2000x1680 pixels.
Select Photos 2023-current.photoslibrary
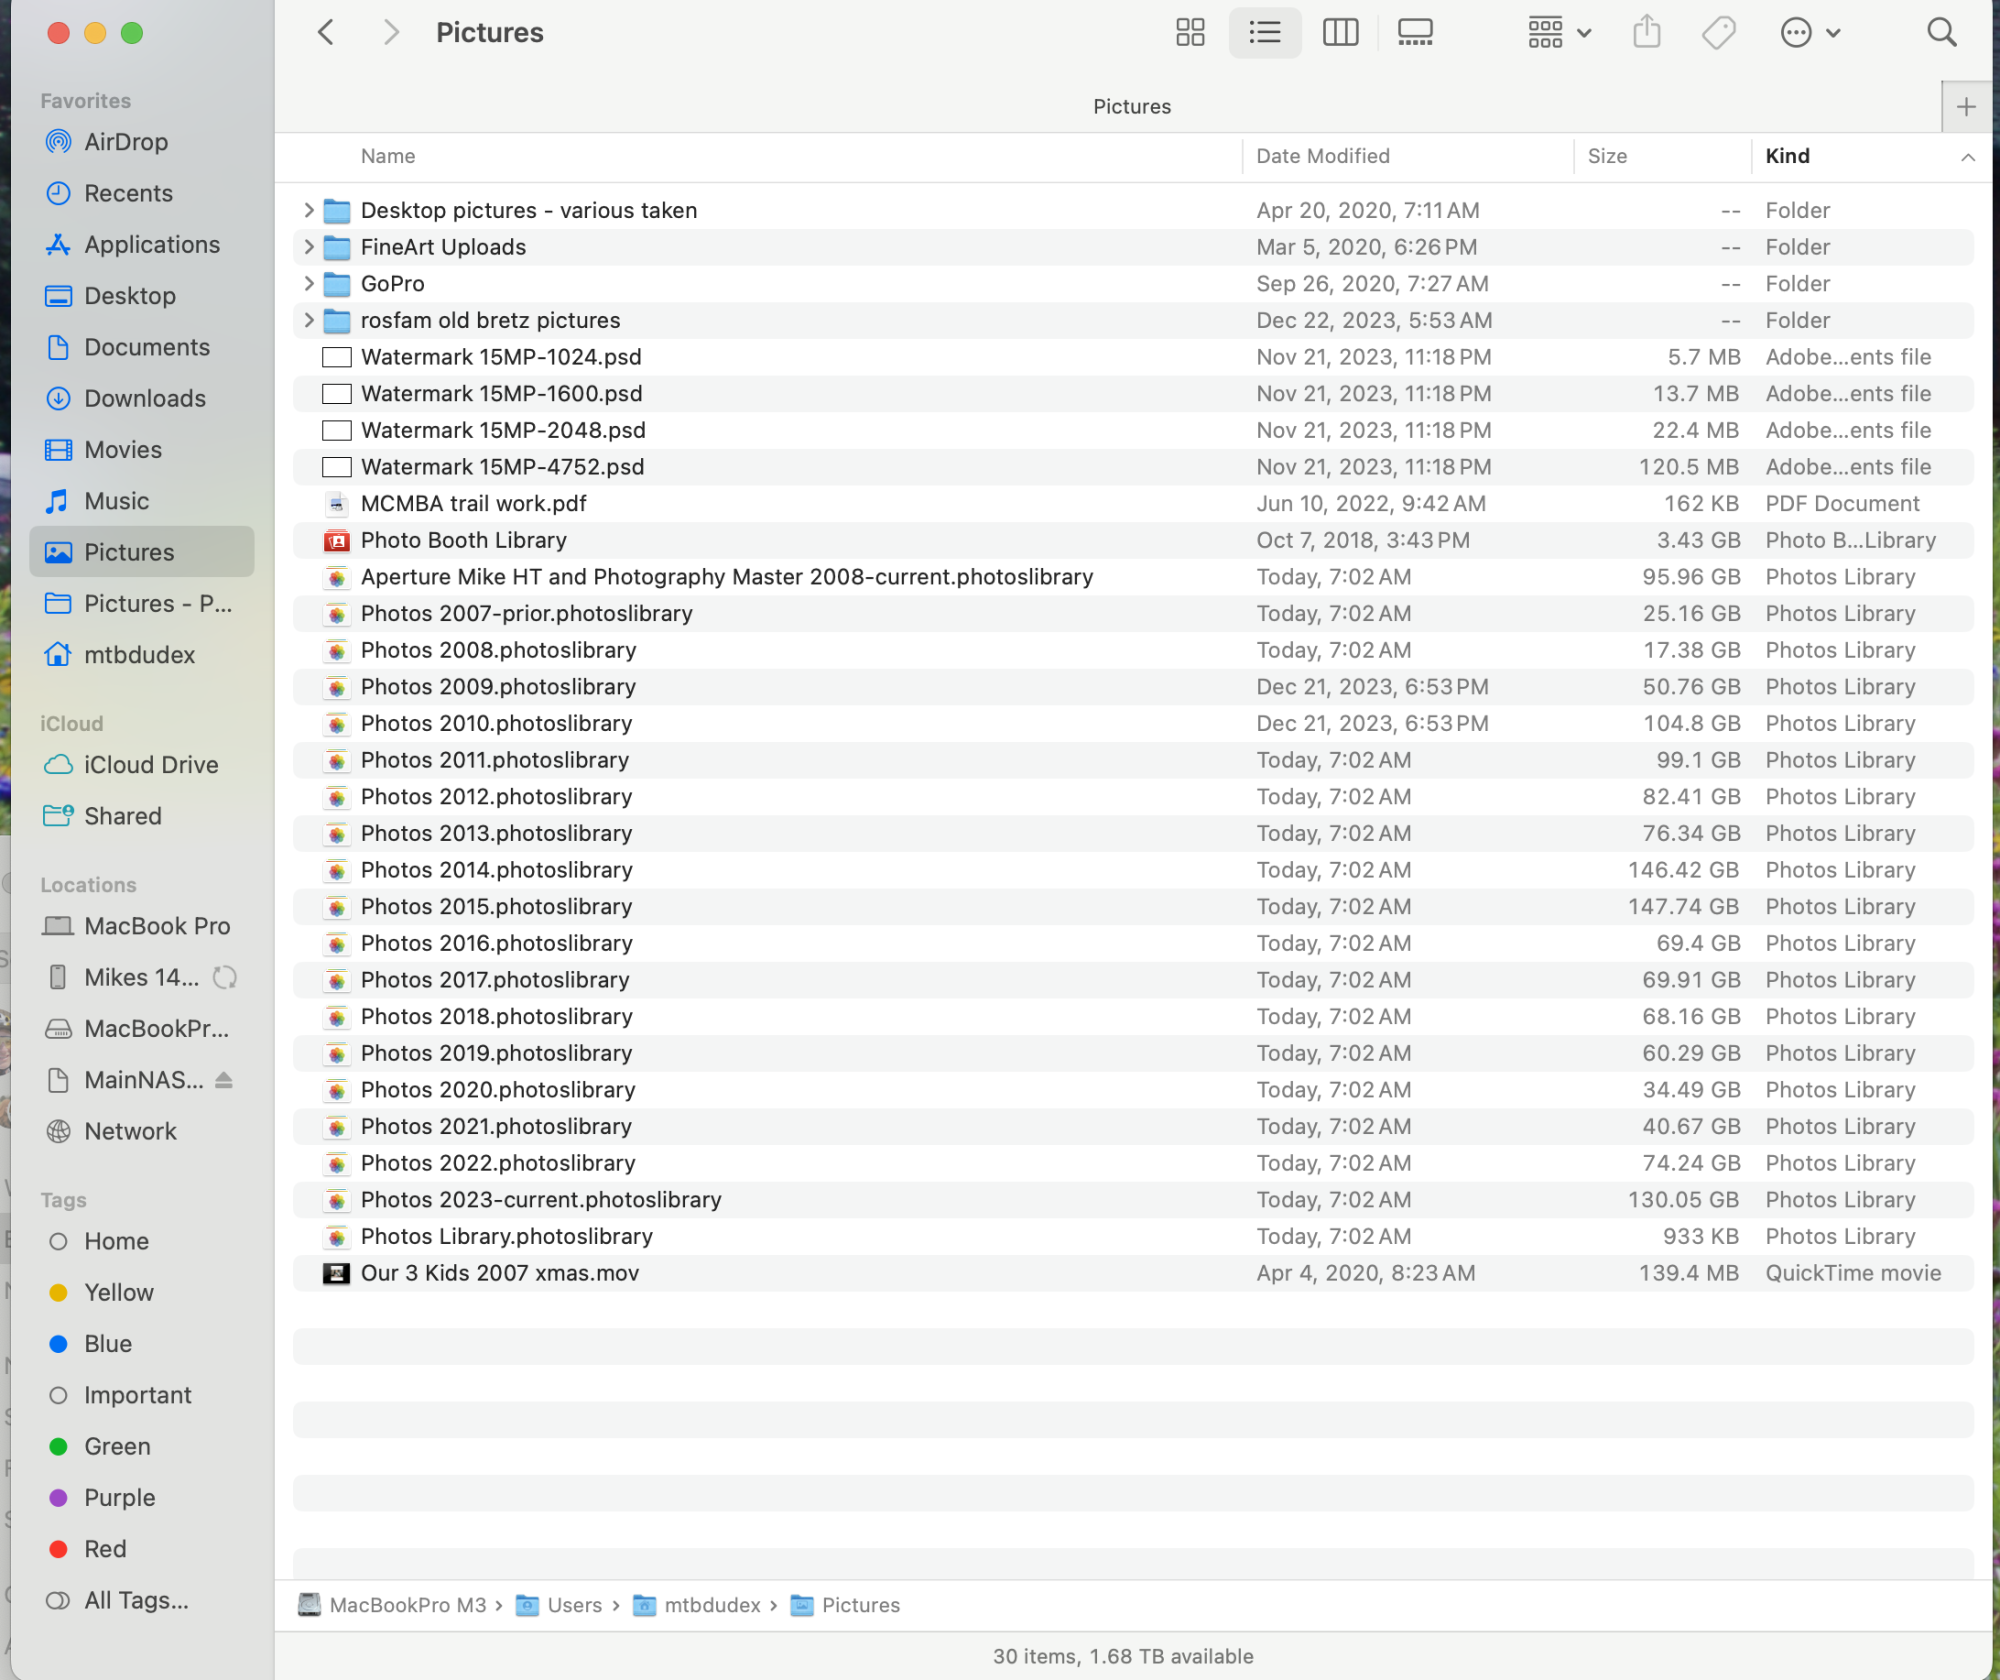tap(1133, 1200)
